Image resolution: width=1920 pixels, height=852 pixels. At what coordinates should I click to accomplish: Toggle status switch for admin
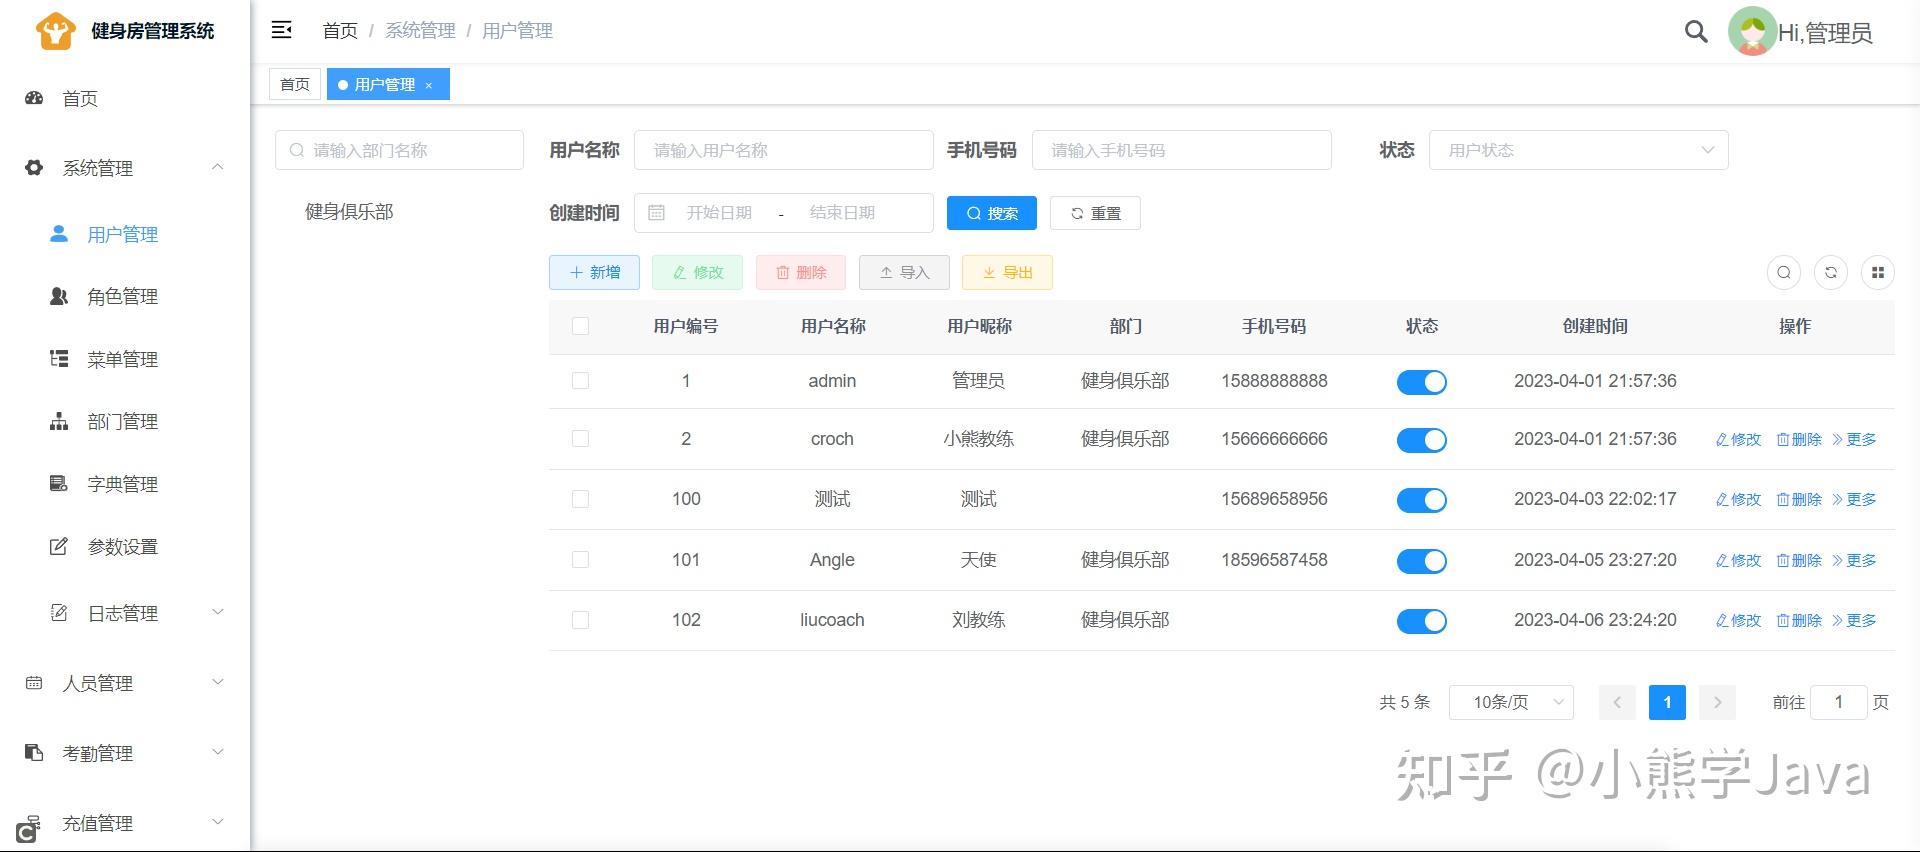tap(1421, 381)
